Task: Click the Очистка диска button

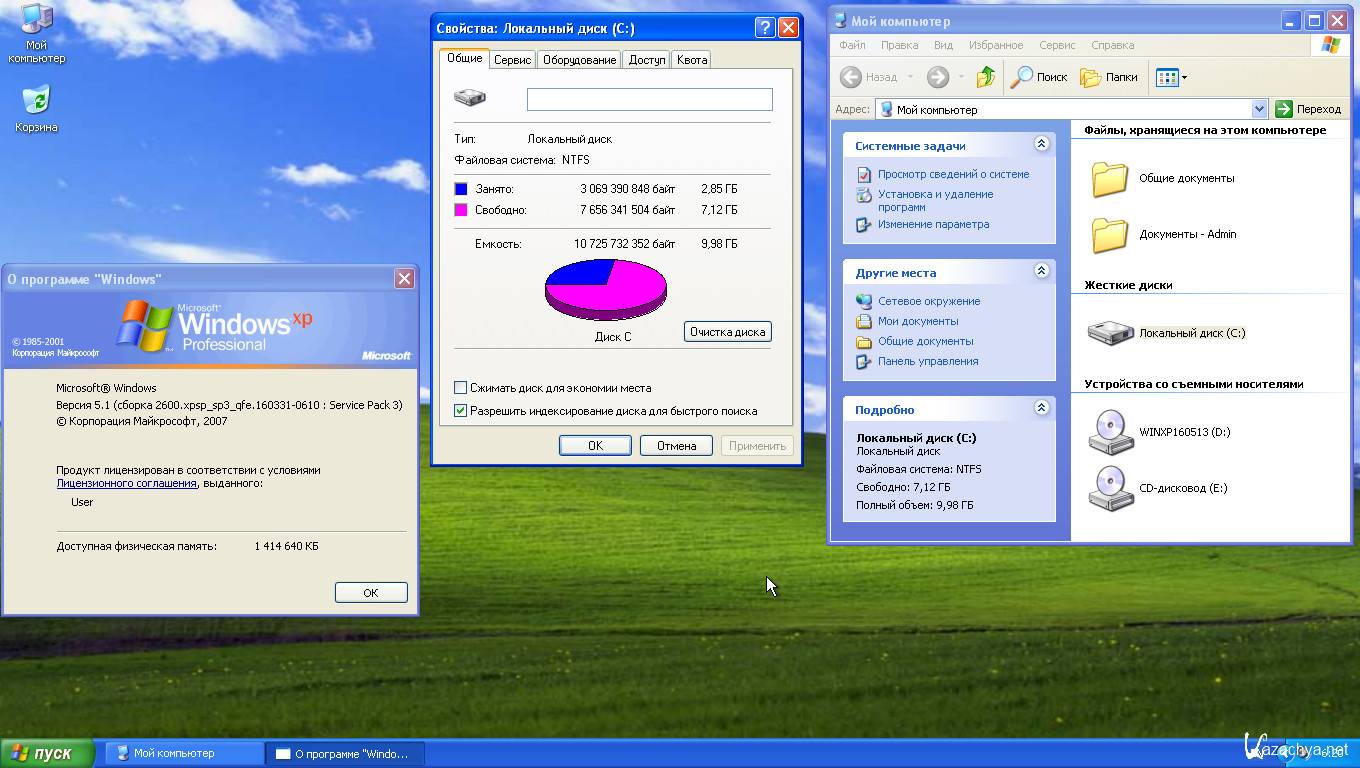Action: 727,332
